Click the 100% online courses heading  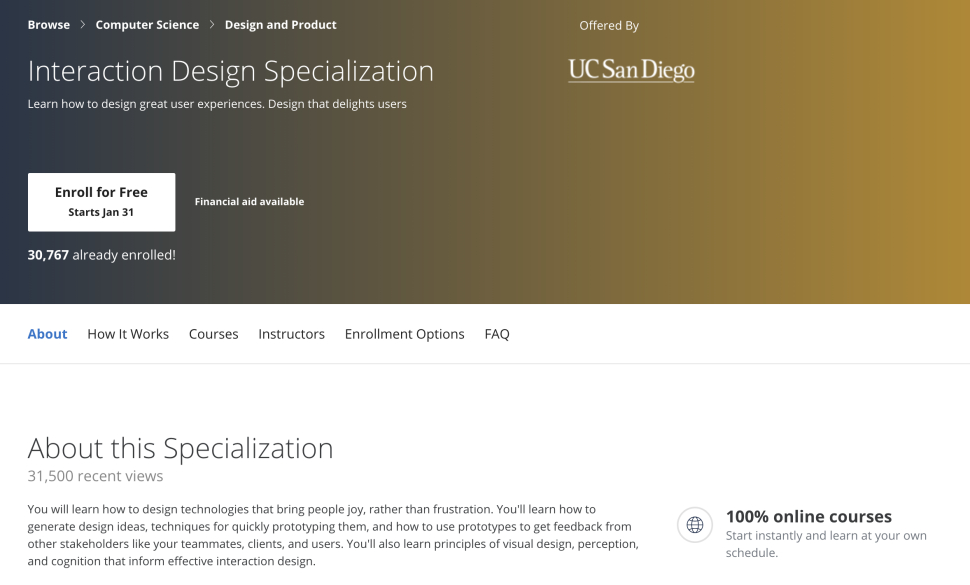[808, 517]
